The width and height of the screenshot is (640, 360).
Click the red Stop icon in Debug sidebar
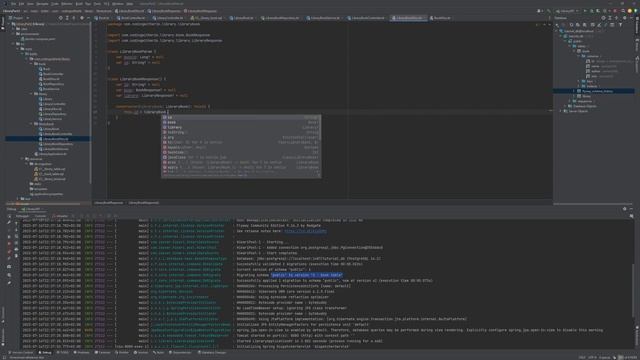pos(9,243)
